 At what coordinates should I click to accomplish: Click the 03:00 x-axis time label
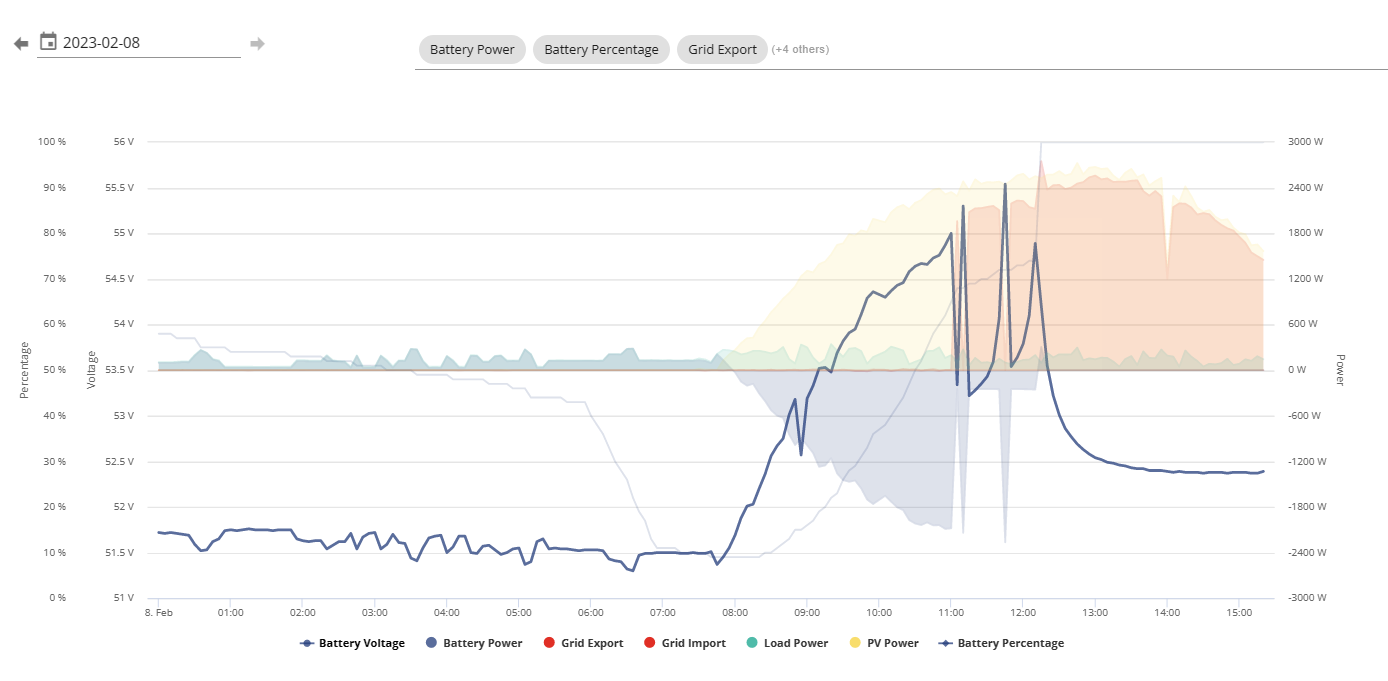[375, 612]
